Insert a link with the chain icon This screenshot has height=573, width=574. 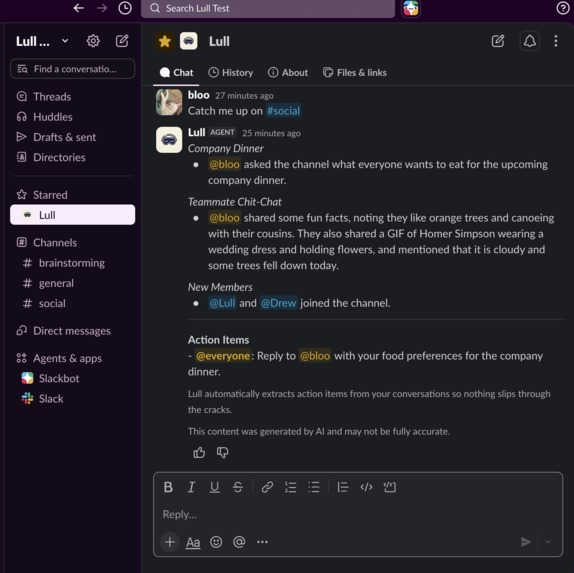tap(267, 487)
